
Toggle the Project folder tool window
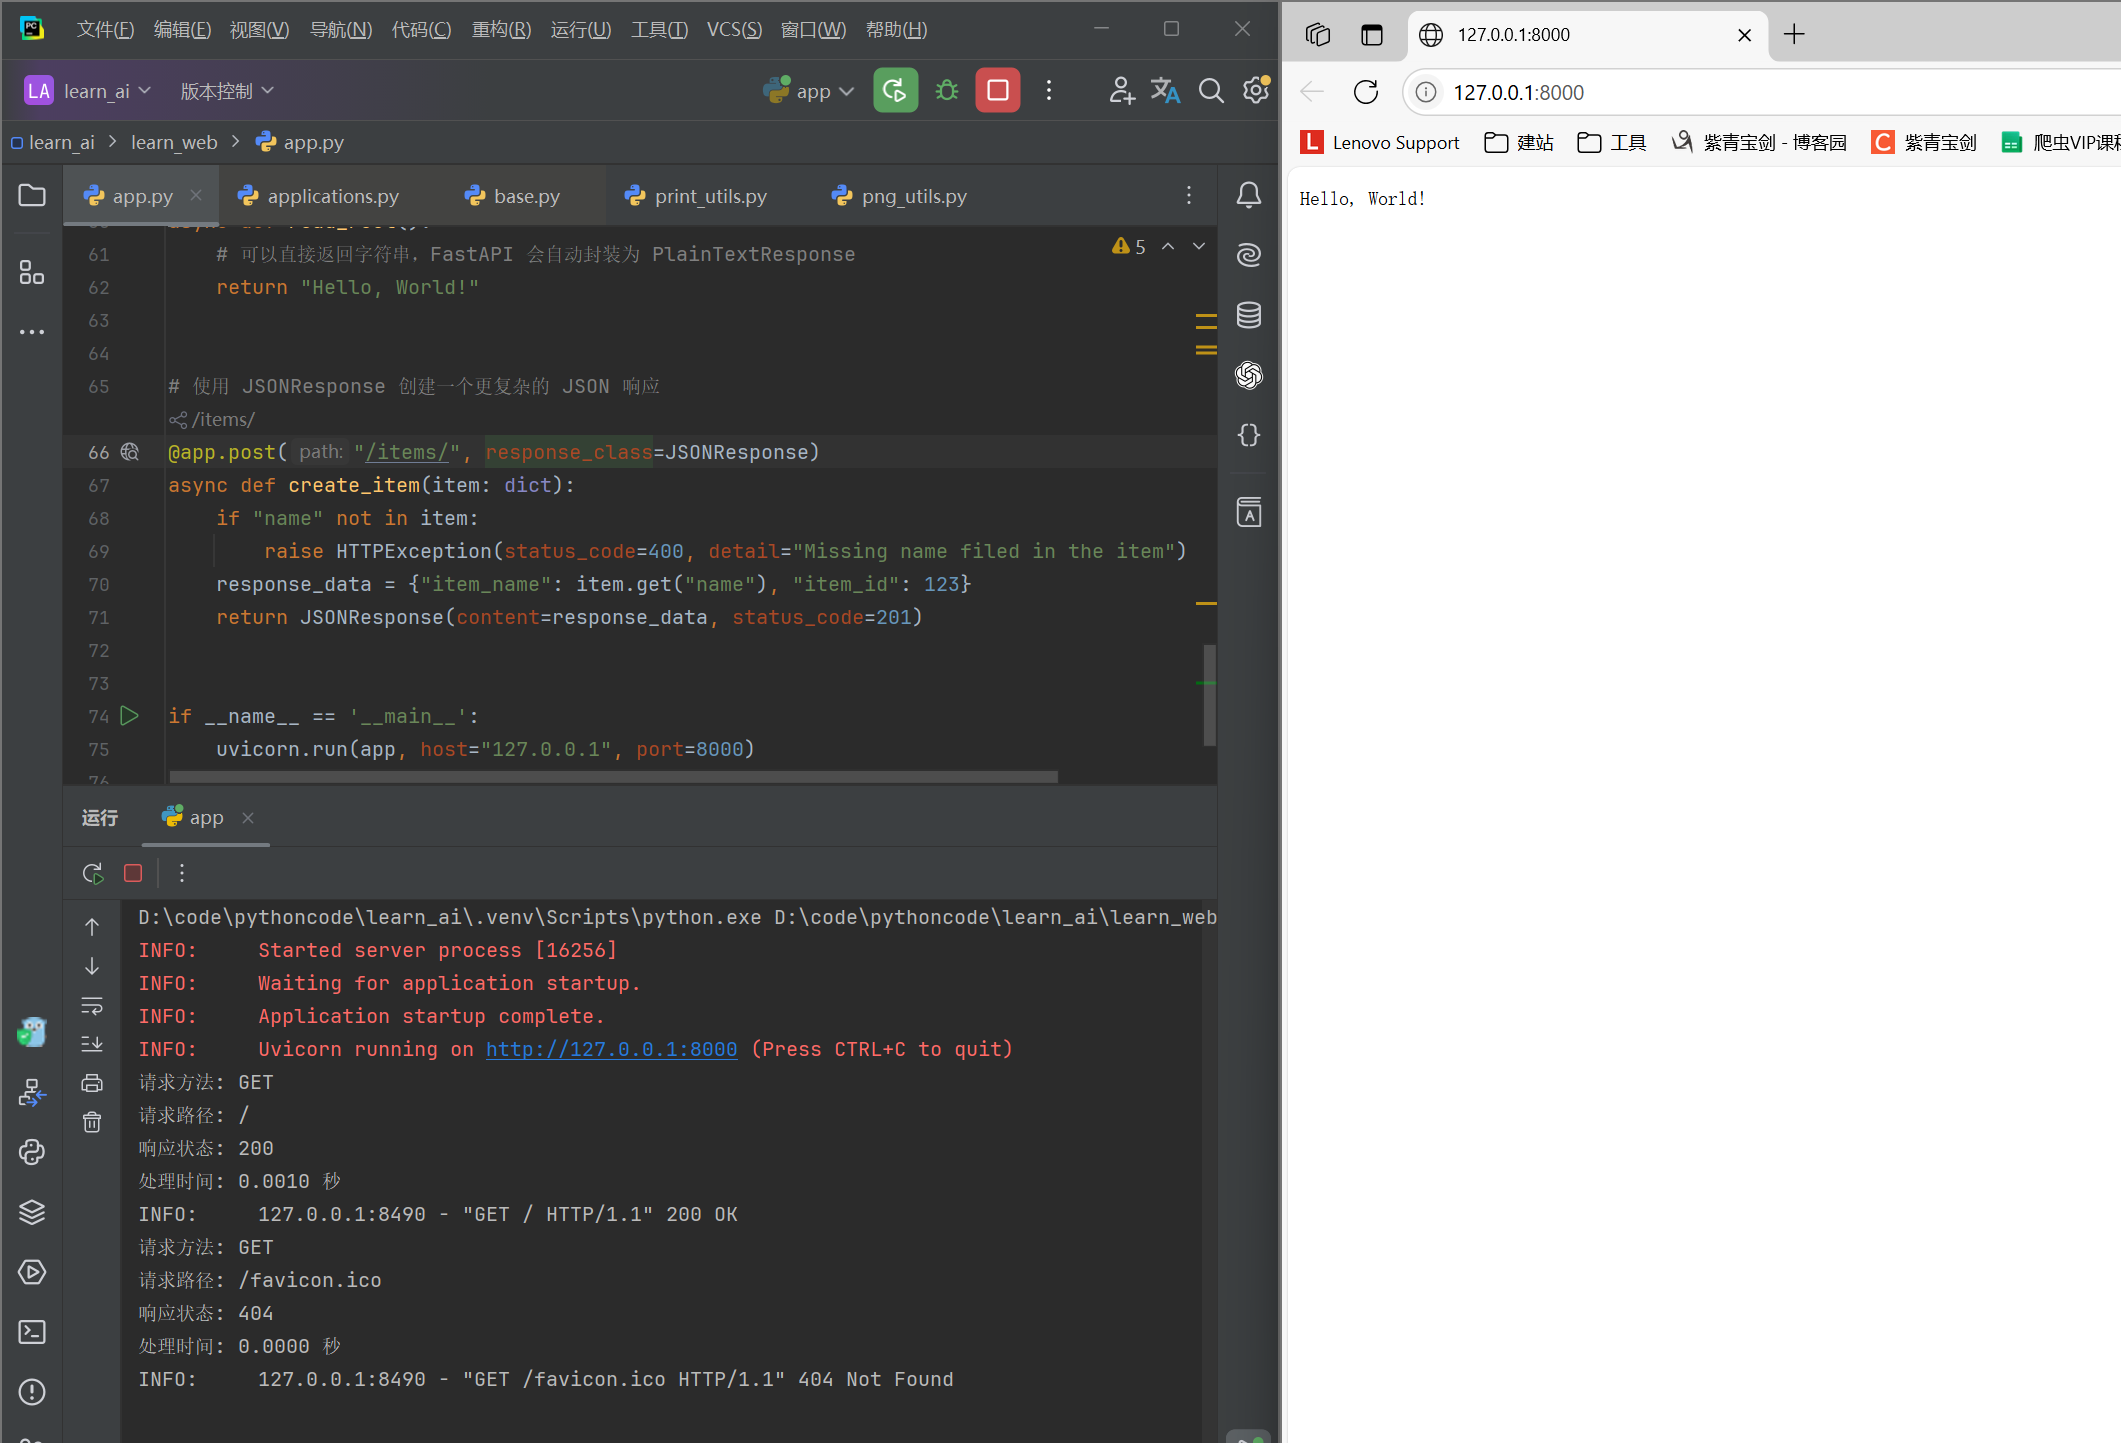[32, 195]
